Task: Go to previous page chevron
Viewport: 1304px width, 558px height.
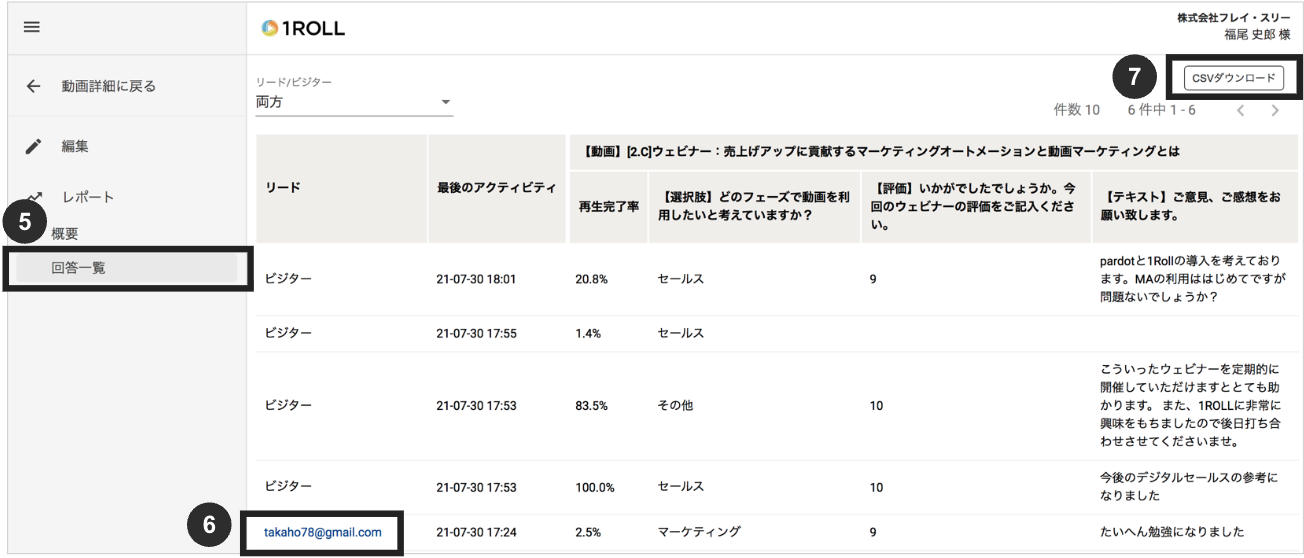Action: (1241, 110)
